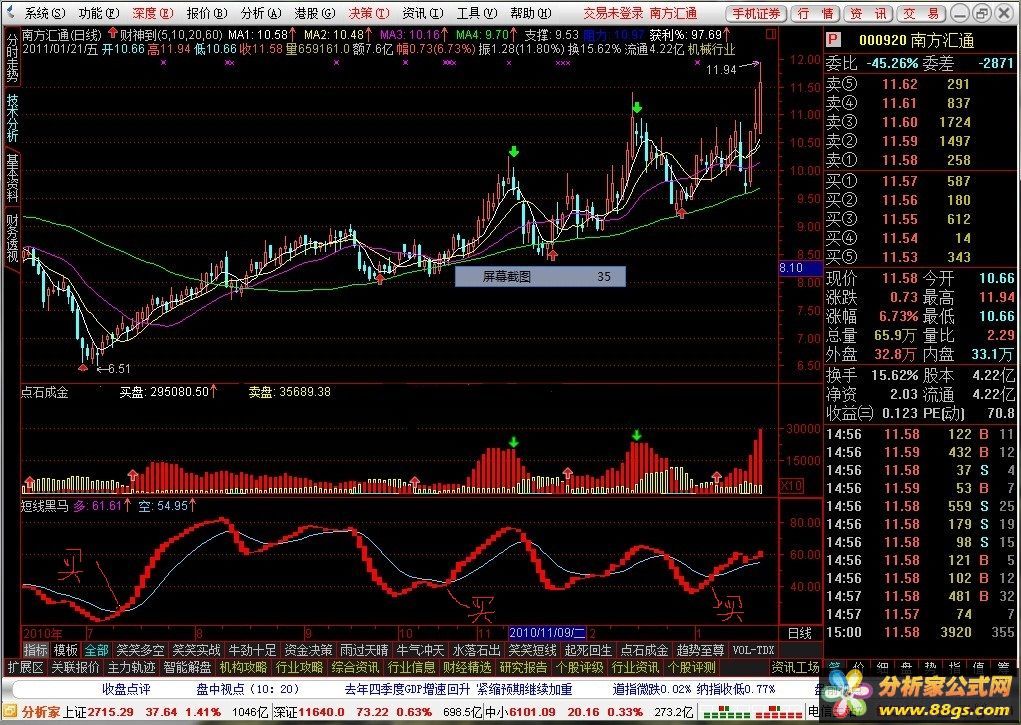Screen dimensions: 1021x725
Task: Open the 资讯工场 tab
Action: [x=795, y=668]
